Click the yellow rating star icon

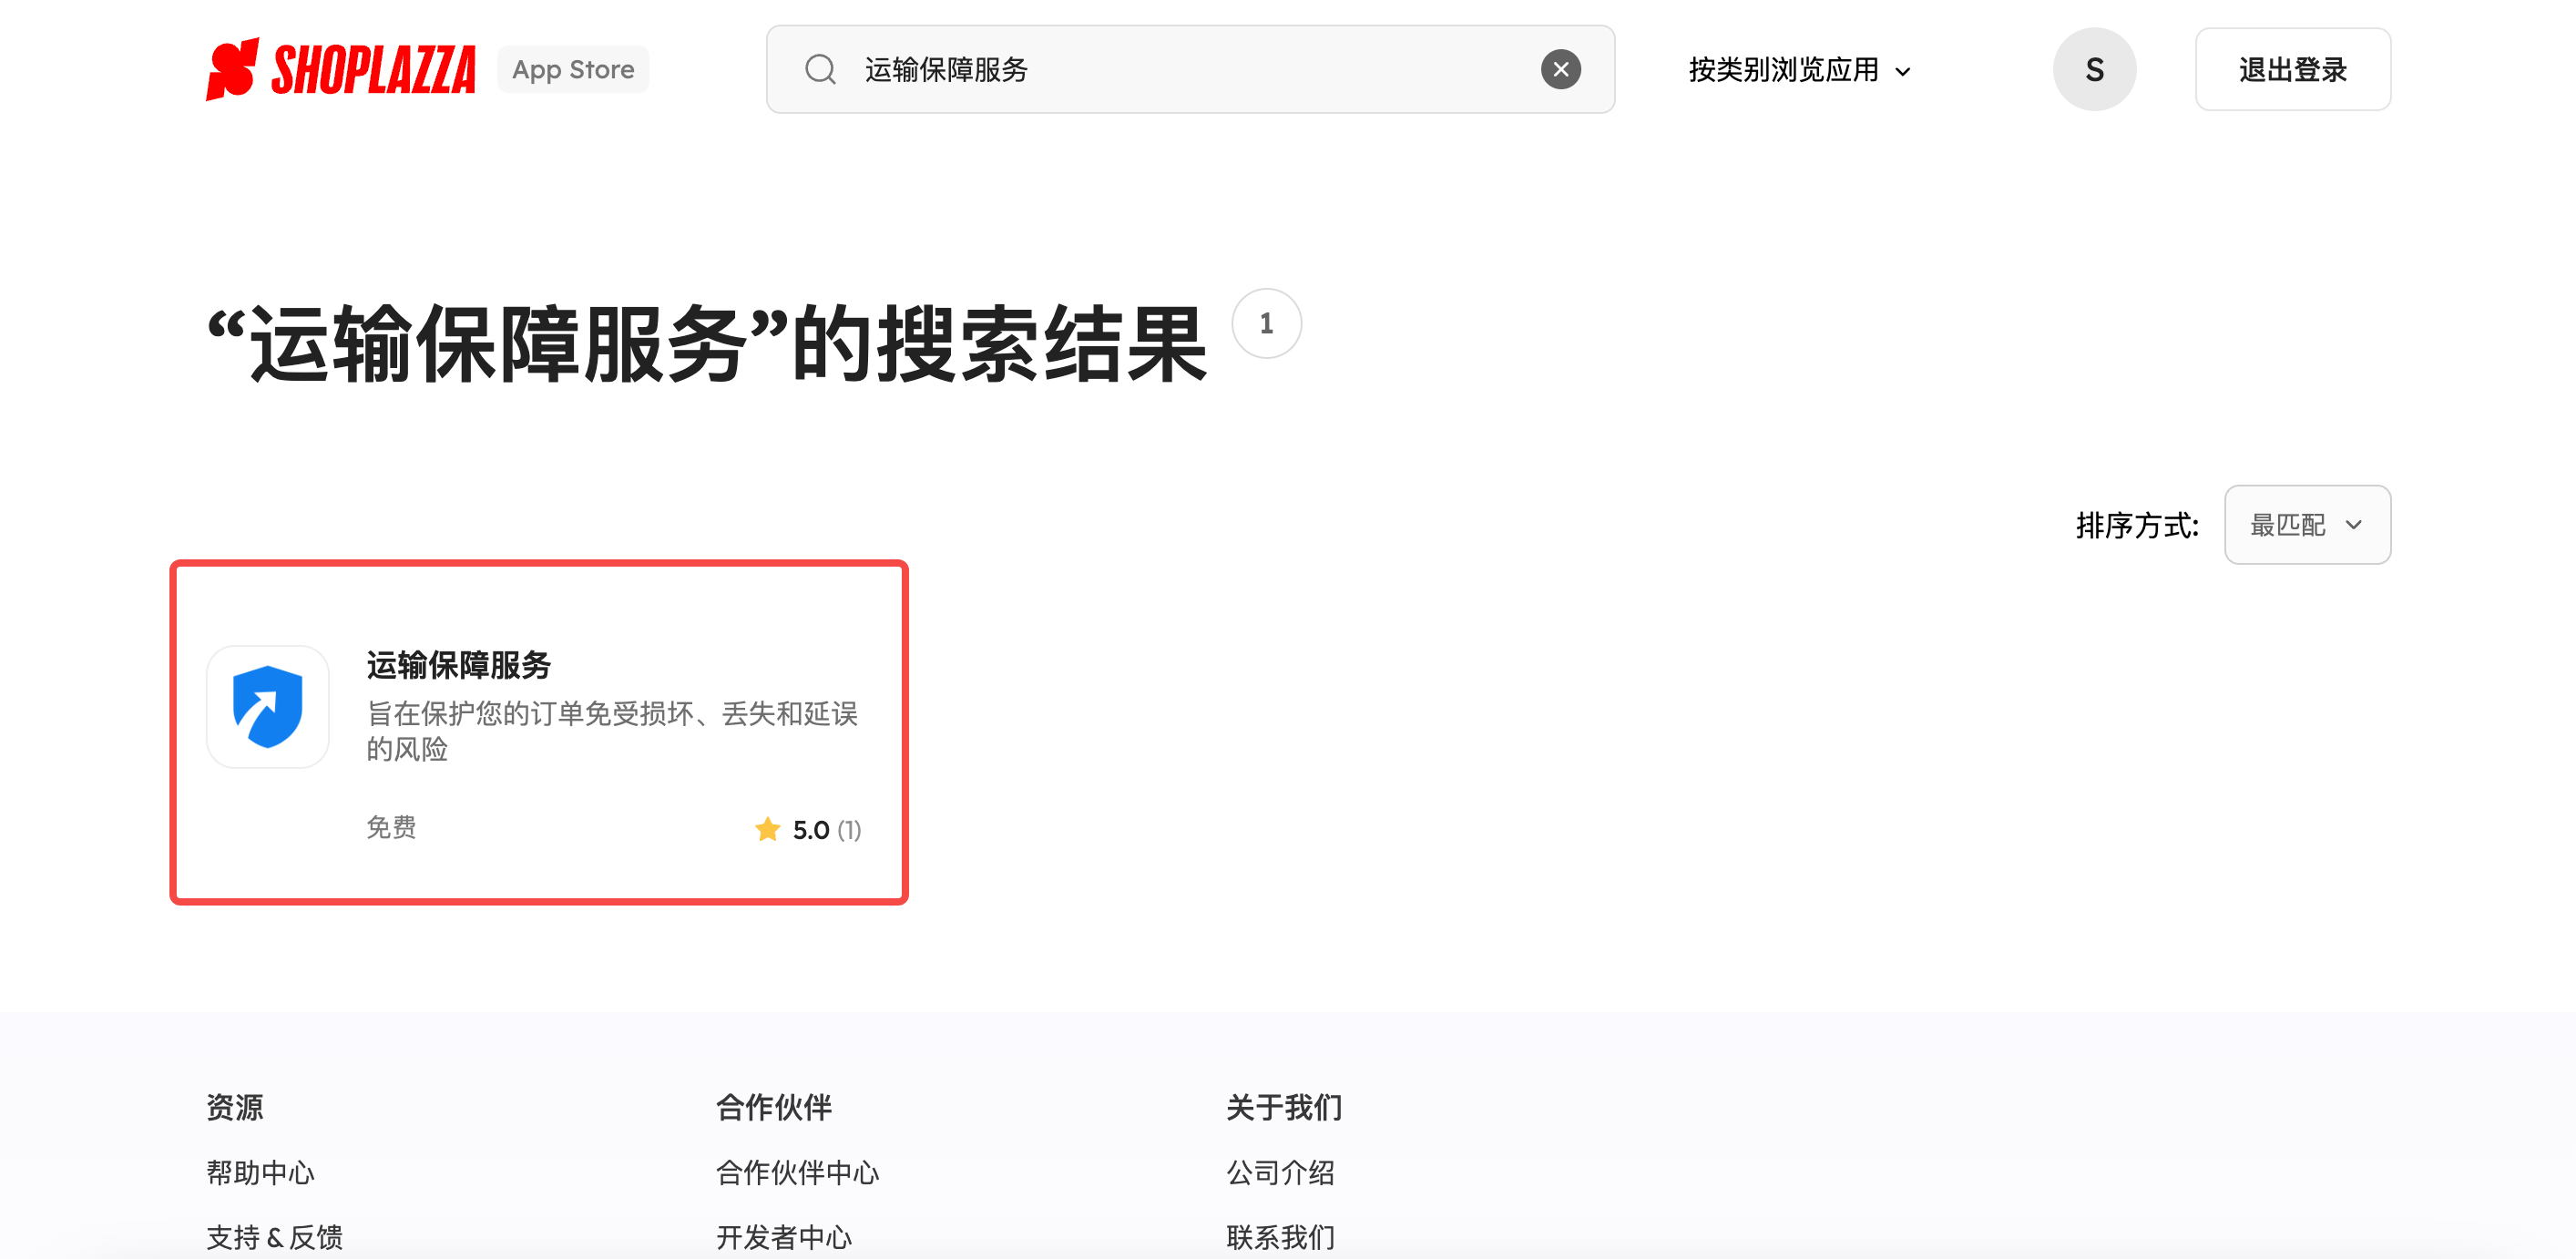pyautogui.click(x=767, y=829)
